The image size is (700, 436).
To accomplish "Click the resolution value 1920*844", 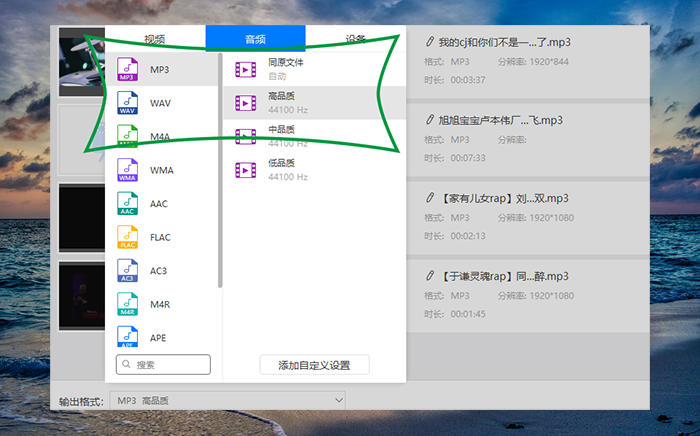I will pos(549,62).
